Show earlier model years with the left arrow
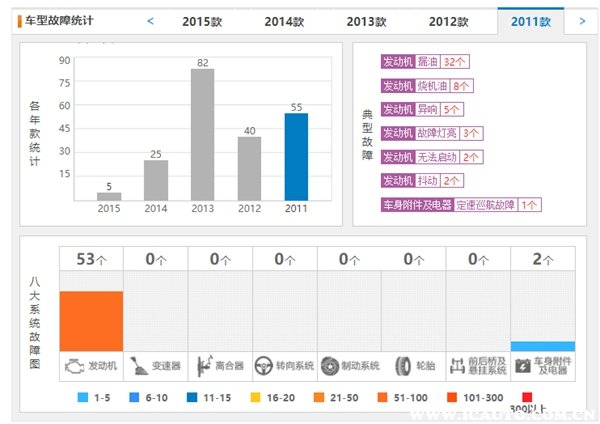 click(x=150, y=21)
